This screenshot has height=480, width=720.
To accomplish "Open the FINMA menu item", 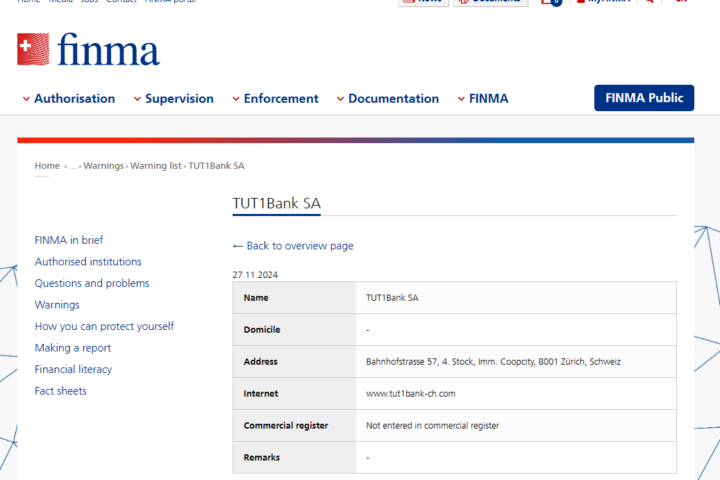I will tap(489, 98).
